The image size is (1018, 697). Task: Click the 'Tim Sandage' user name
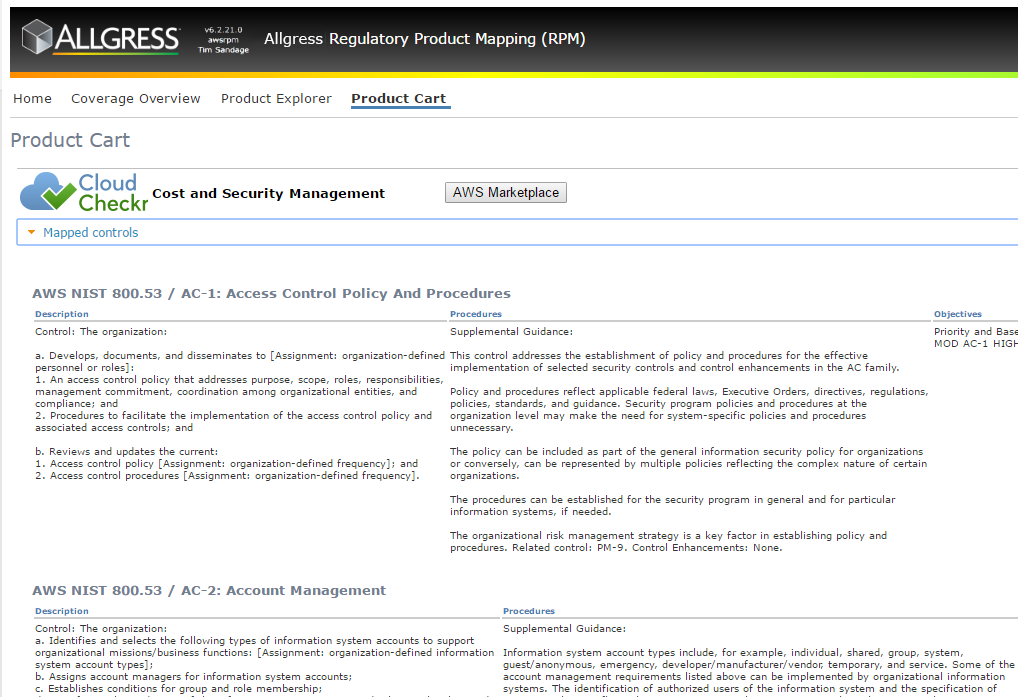pos(223,50)
